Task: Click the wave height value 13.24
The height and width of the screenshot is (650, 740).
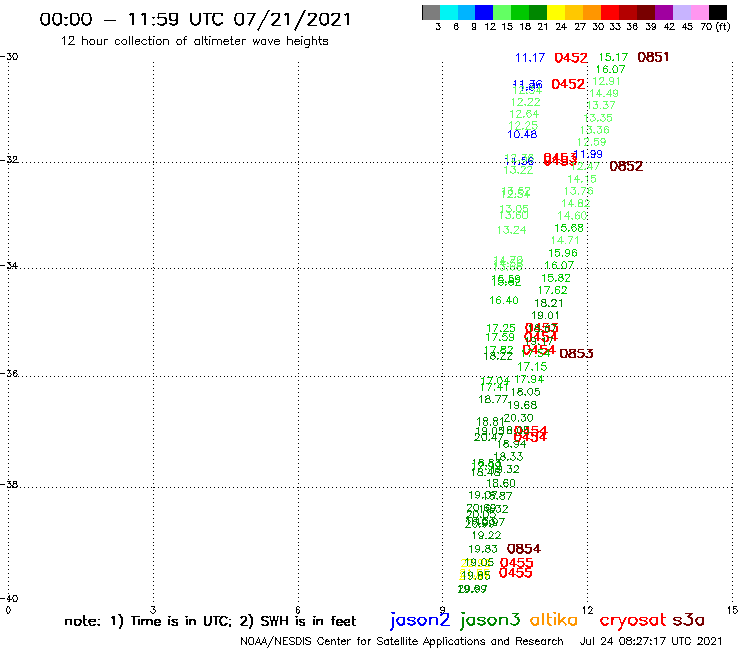Action: pyautogui.click(x=512, y=230)
